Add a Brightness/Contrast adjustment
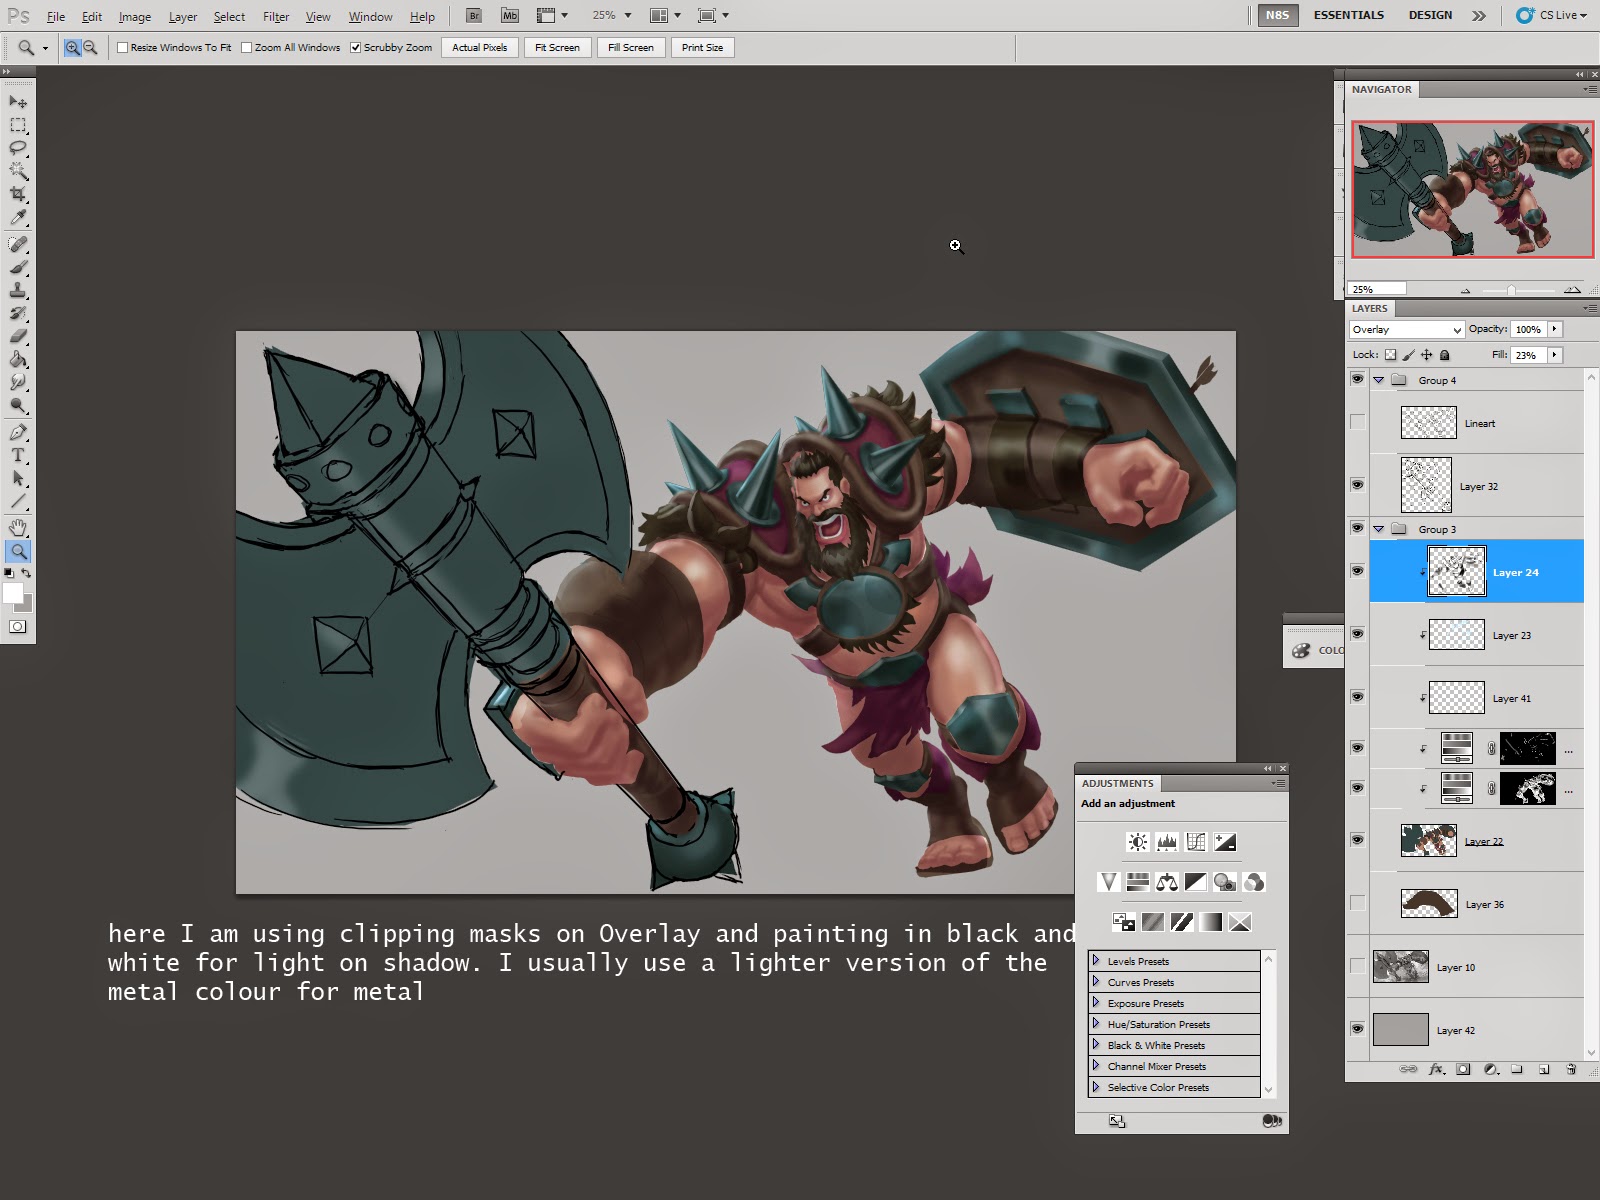The width and height of the screenshot is (1600, 1200). (x=1138, y=842)
